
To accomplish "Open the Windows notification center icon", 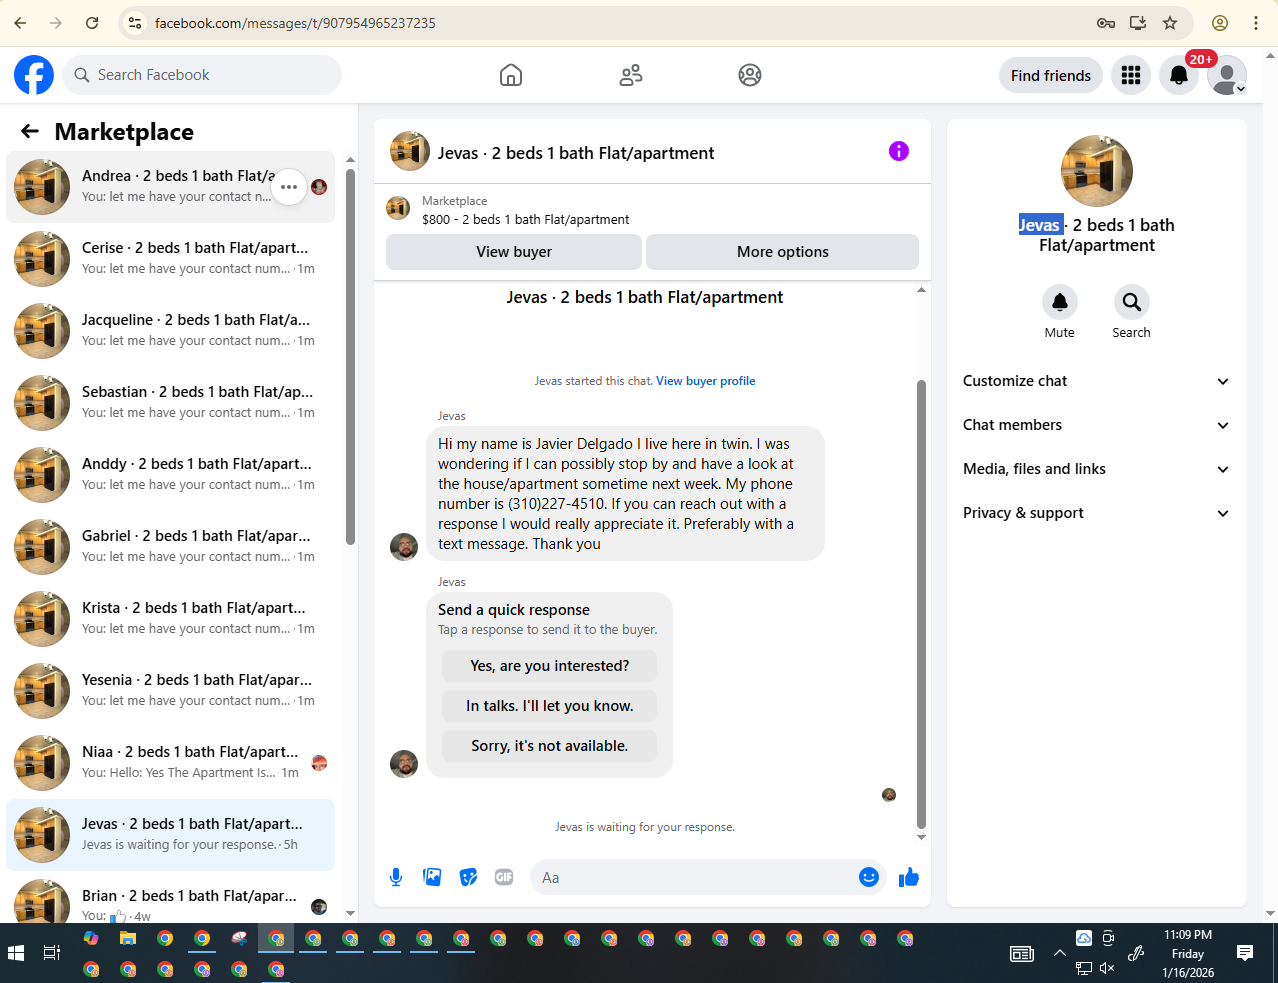I will coord(1245,953).
